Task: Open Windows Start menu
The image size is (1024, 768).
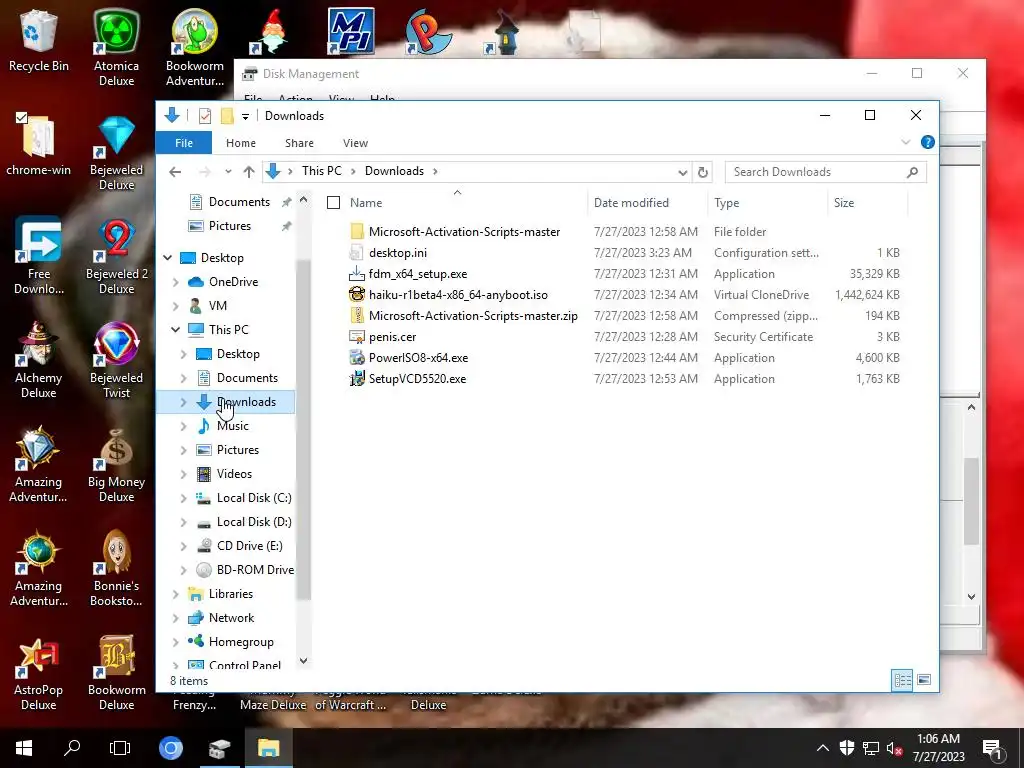Action: click(24, 748)
